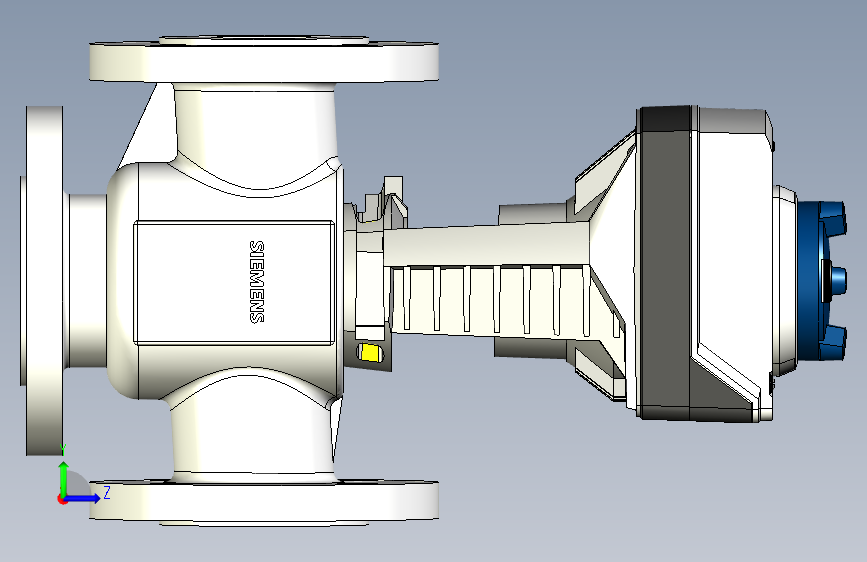Click the blue Z axis arrow of triad
Viewport: 867px width, 562px height.
click(x=83, y=498)
